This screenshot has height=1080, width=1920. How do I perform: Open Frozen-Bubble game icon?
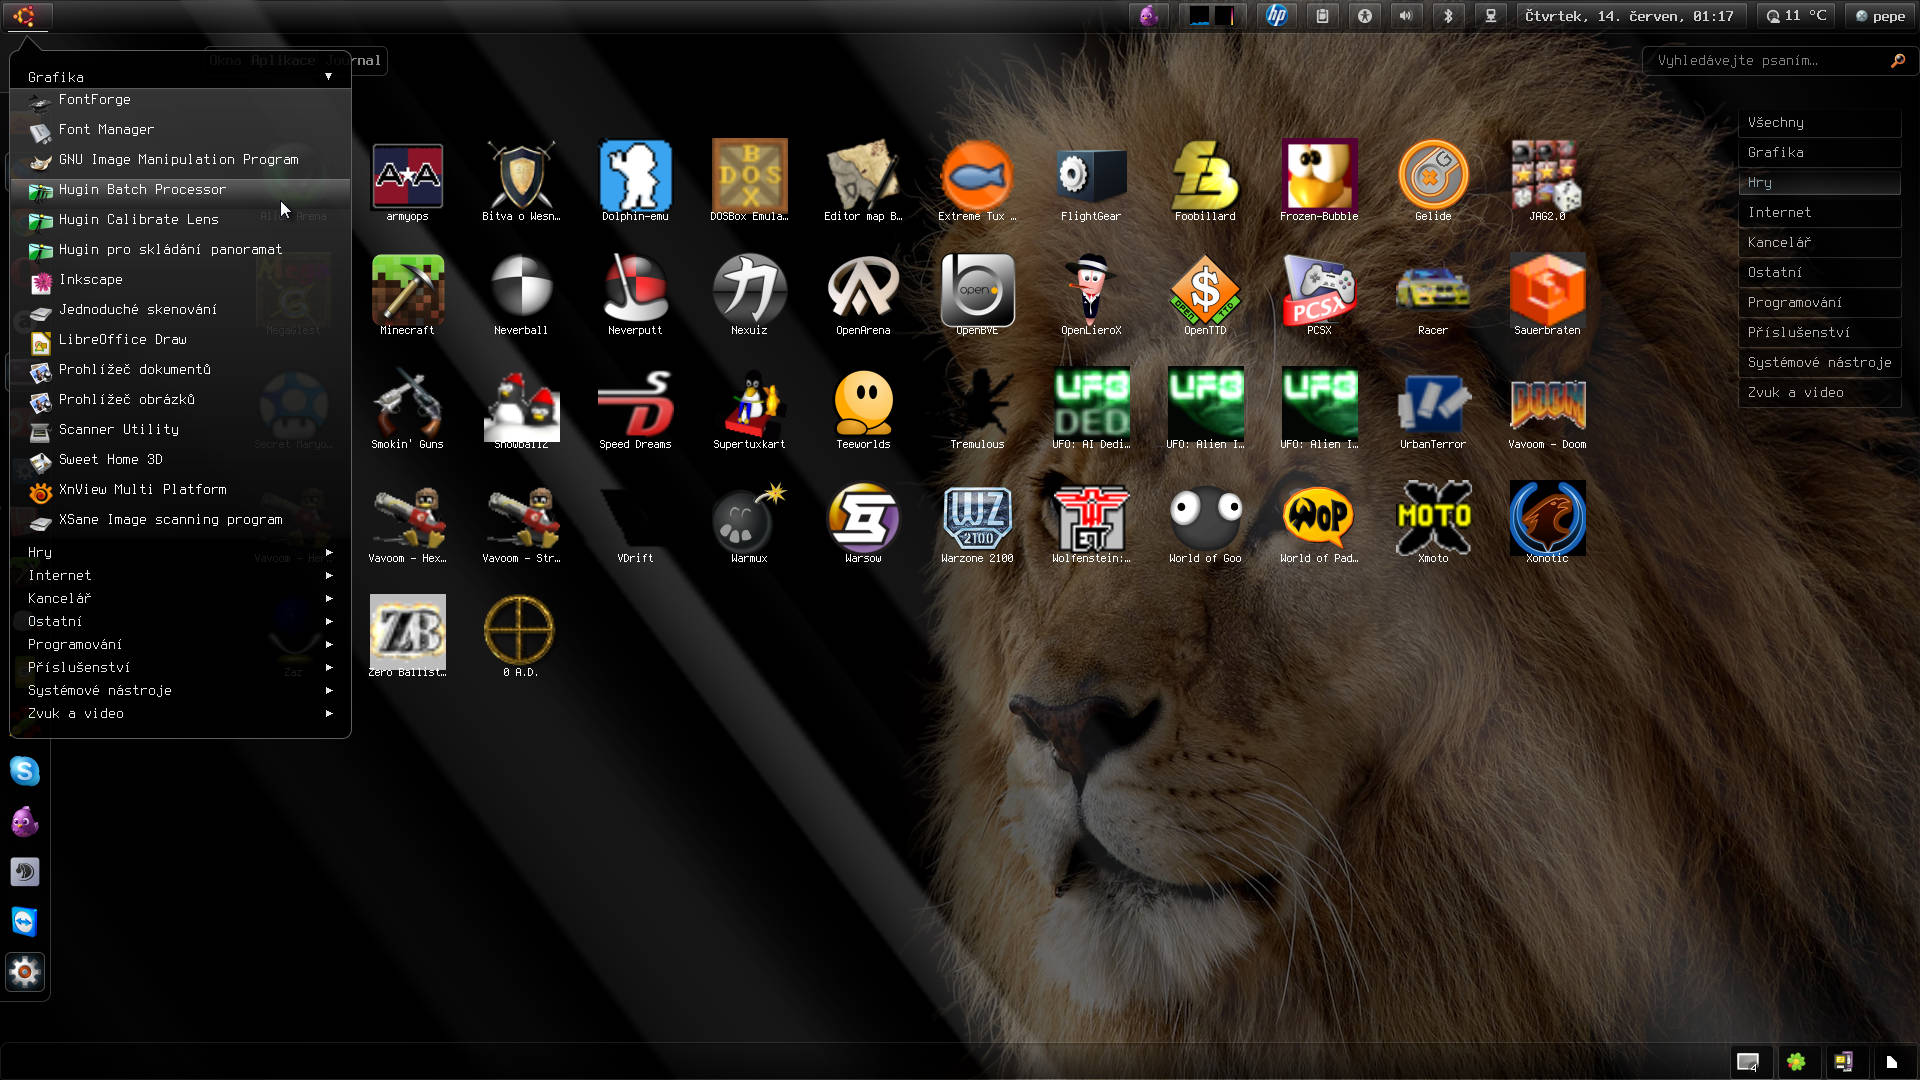coord(1319,176)
